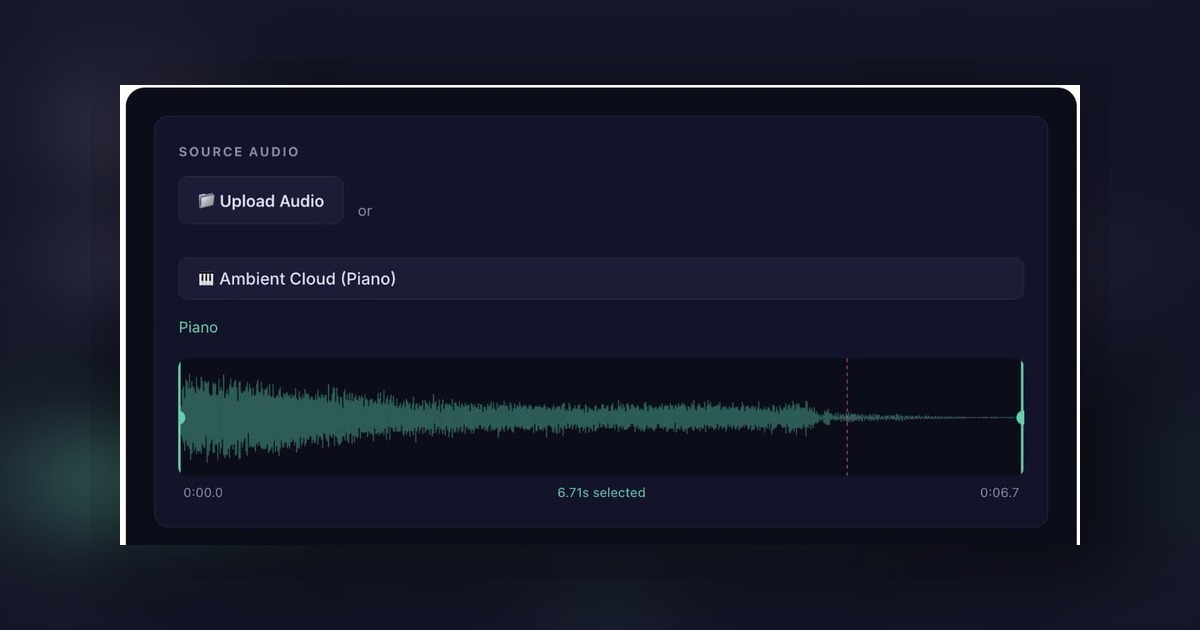The height and width of the screenshot is (630, 1200).
Task: Select the right trim handle of the waveform
Action: 1021,417
